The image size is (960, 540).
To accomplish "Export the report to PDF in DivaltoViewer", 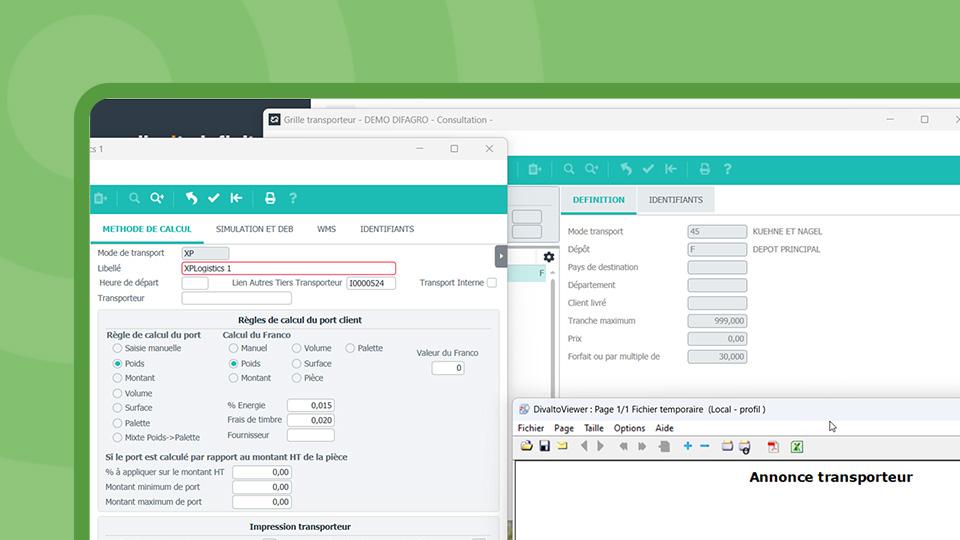I will click(773, 446).
